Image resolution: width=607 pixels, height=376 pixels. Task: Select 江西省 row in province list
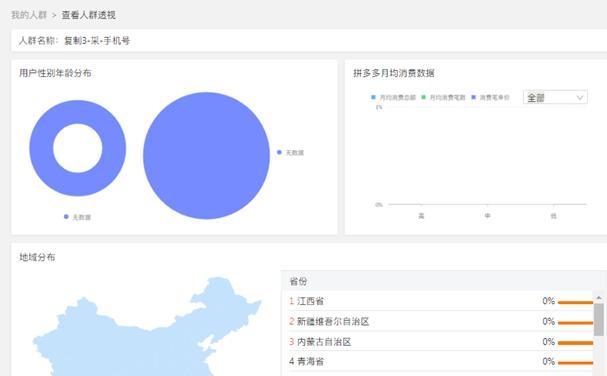[x=441, y=301]
